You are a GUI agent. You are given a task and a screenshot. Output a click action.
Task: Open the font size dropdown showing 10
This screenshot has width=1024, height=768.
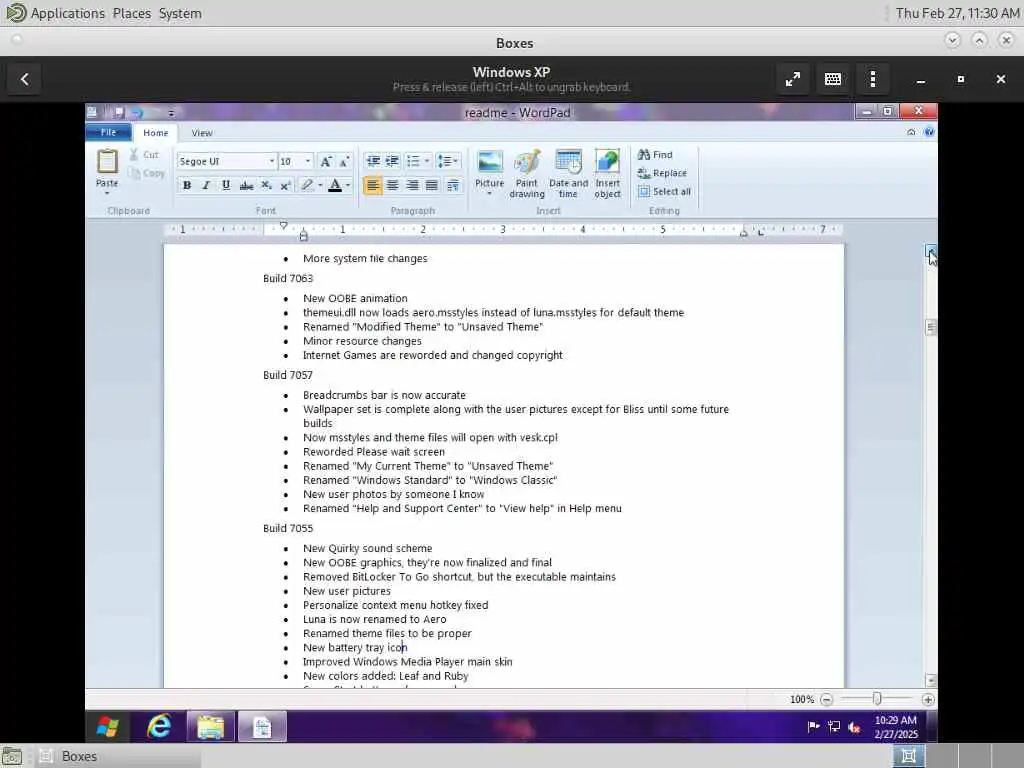point(308,161)
